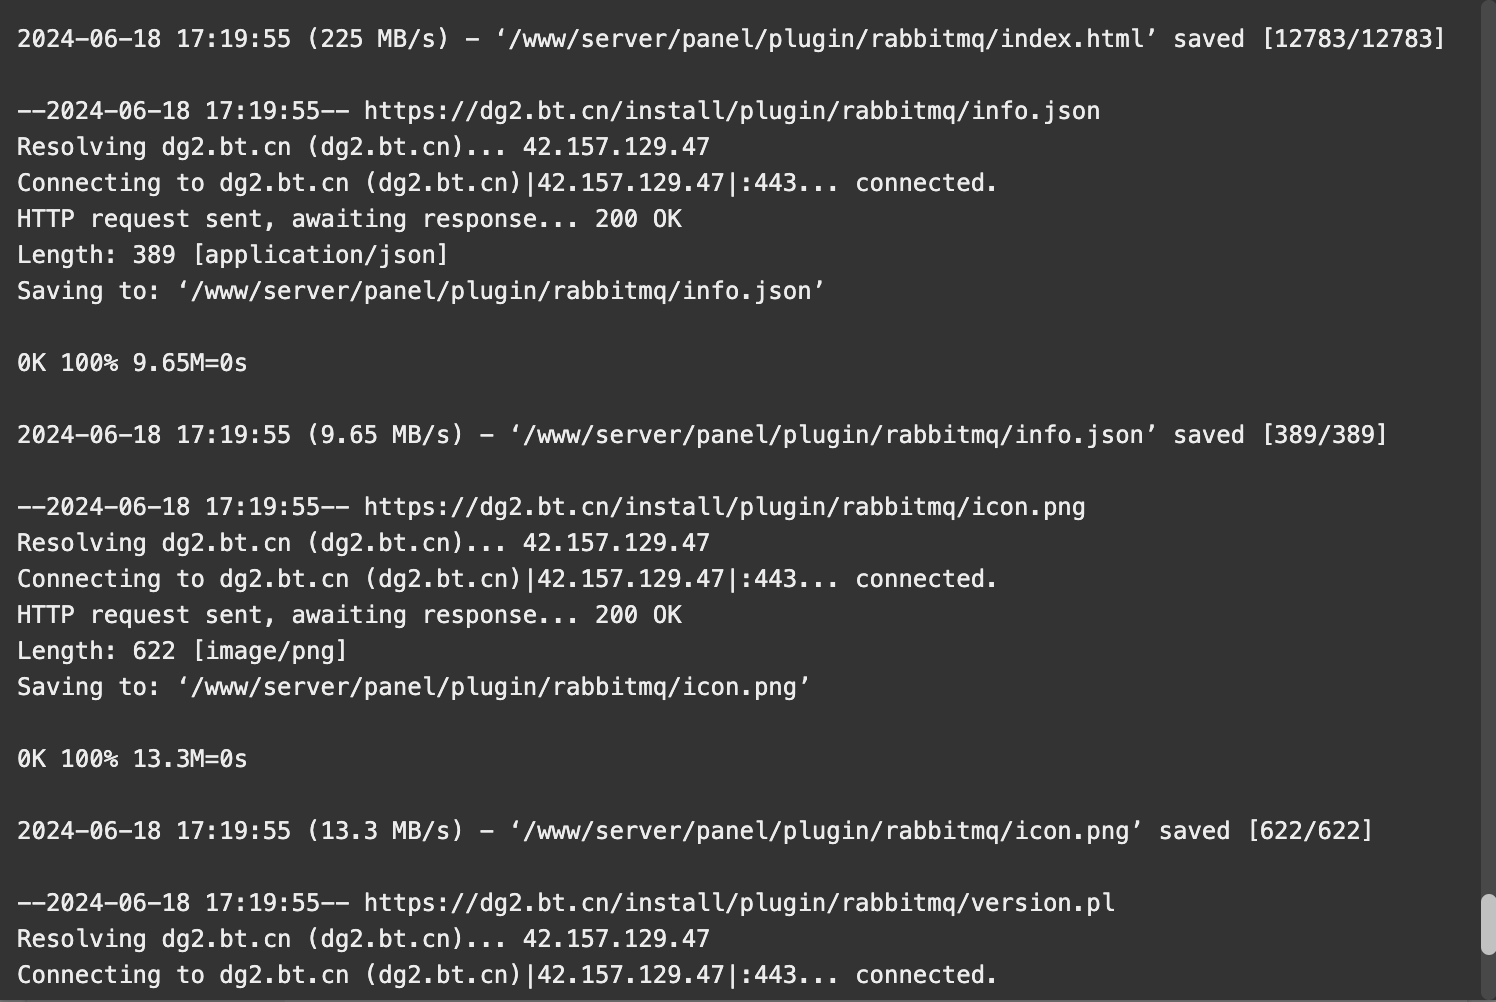This screenshot has height=1002, width=1496.
Task: Grab the vertical scrollbar thumb
Action: click(x=1487, y=925)
